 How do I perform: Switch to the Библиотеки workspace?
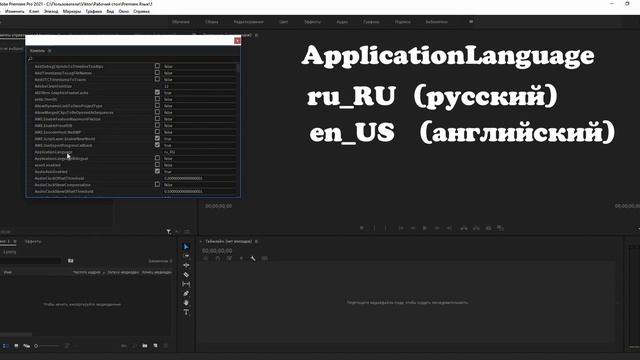point(437,22)
